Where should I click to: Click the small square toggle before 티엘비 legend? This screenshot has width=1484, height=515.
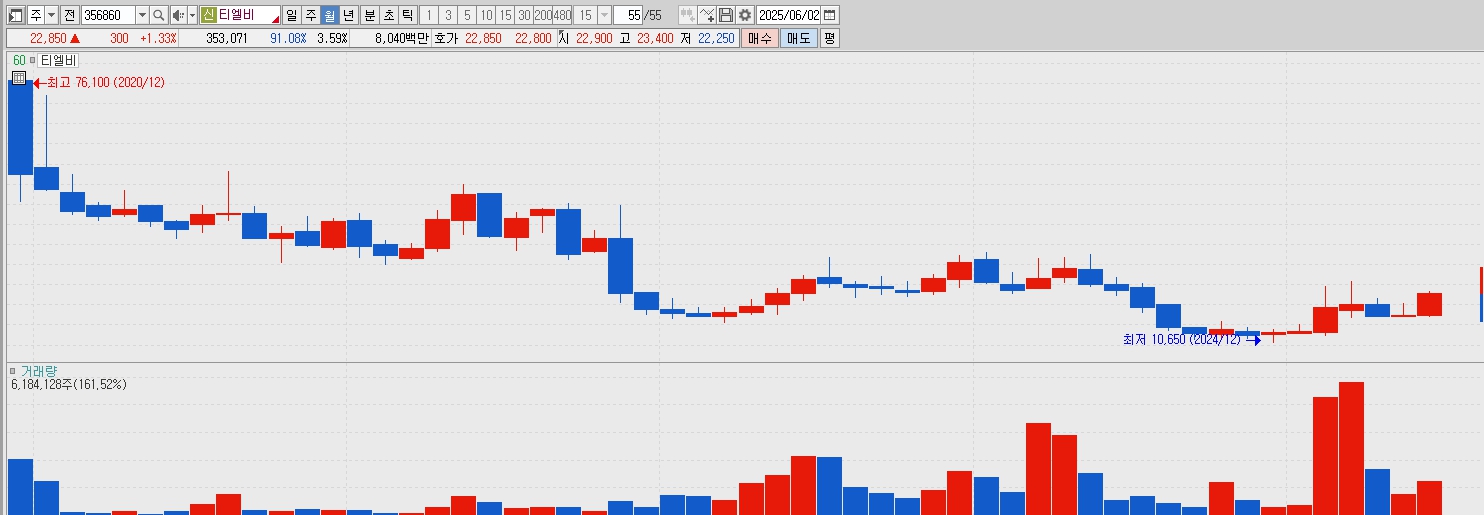point(33,60)
